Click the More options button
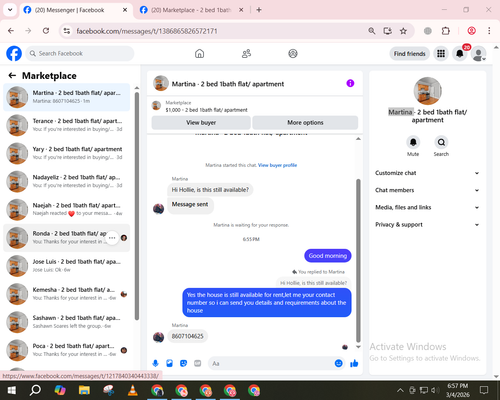The height and width of the screenshot is (400, 500). pyautogui.click(x=305, y=123)
